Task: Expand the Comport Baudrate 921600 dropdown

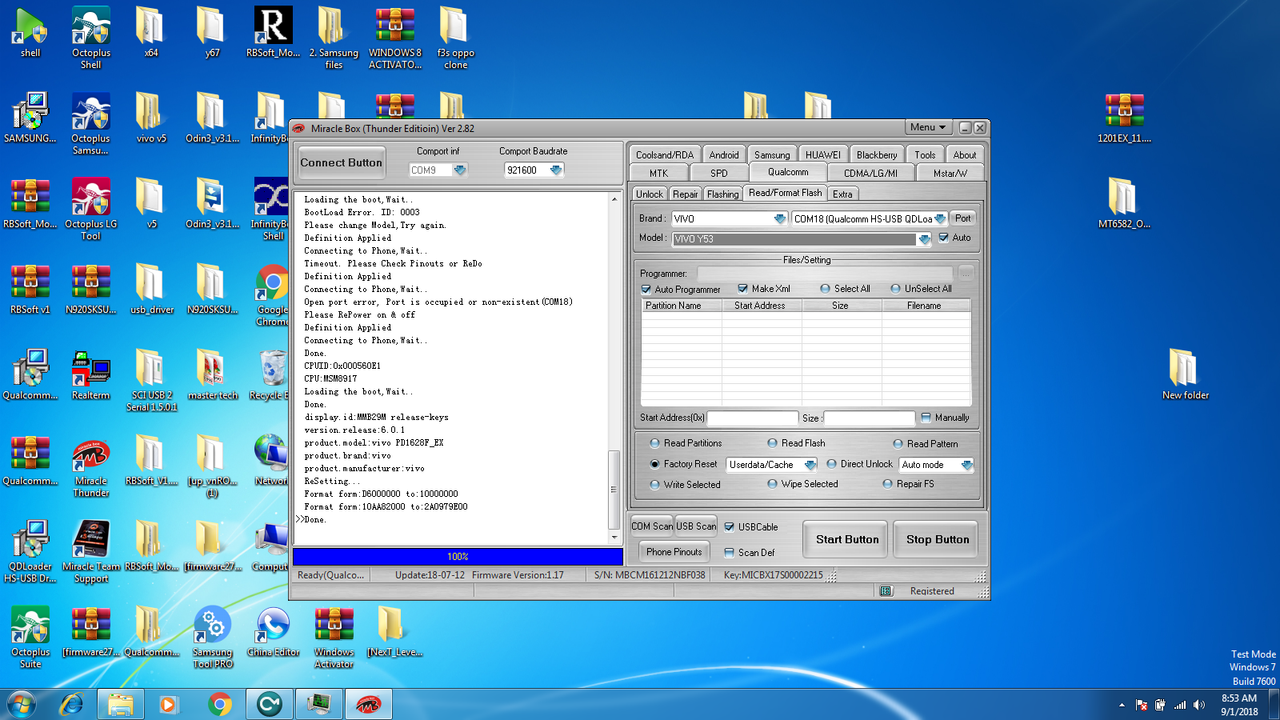Action: point(556,170)
